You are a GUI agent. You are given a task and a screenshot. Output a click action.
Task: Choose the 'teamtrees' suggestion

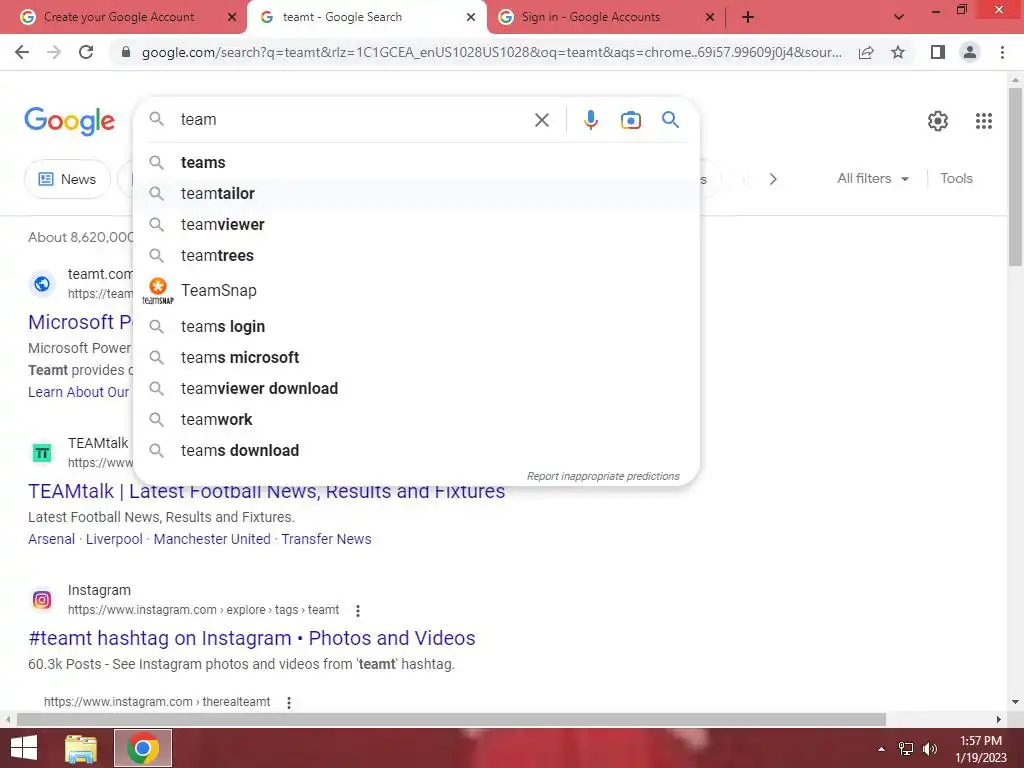tap(416, 255)
